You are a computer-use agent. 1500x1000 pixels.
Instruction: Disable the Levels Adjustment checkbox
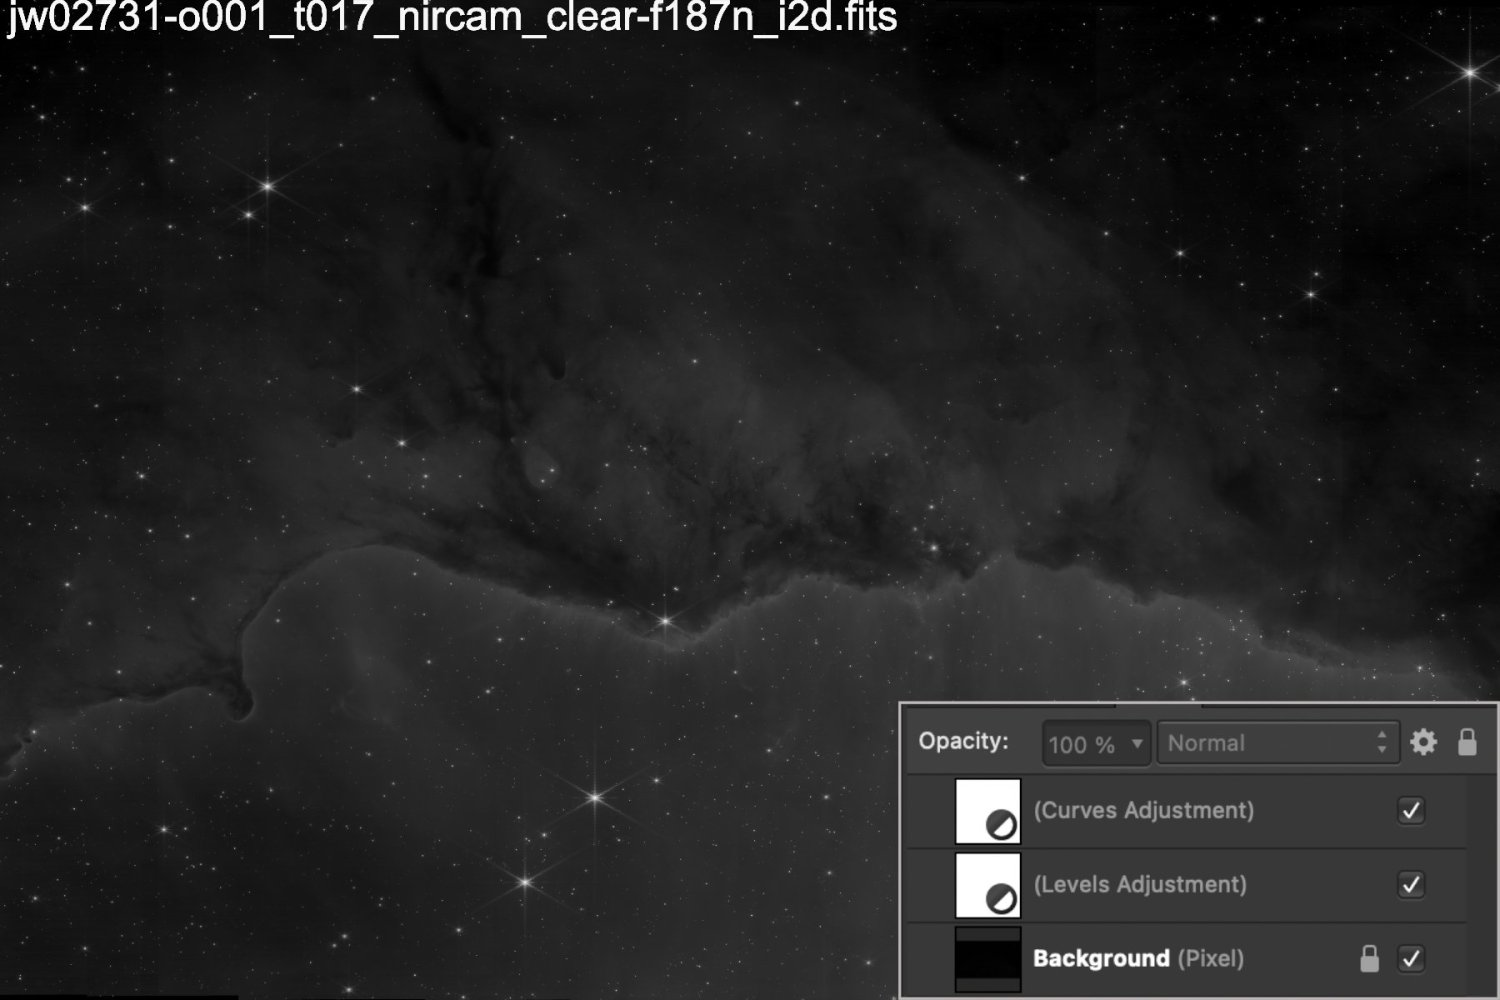click(x=1412, y=885)
